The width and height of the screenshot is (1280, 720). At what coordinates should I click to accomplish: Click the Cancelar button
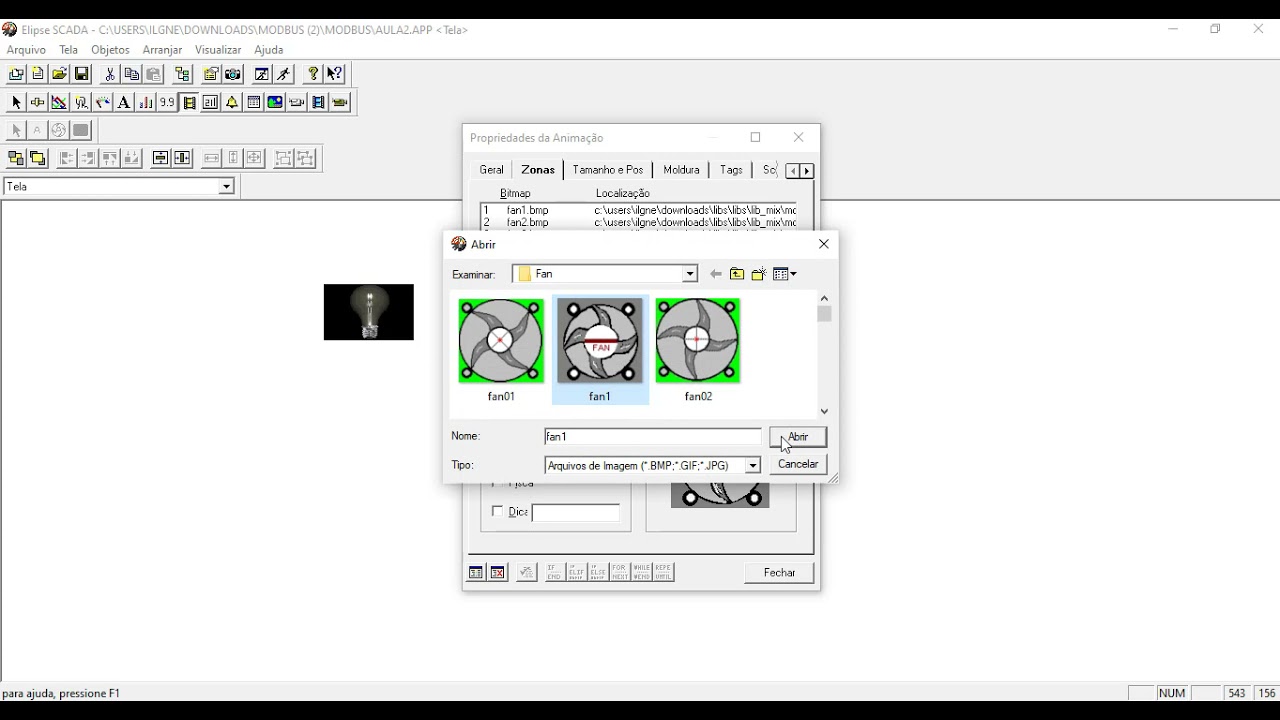pos(798,464)
